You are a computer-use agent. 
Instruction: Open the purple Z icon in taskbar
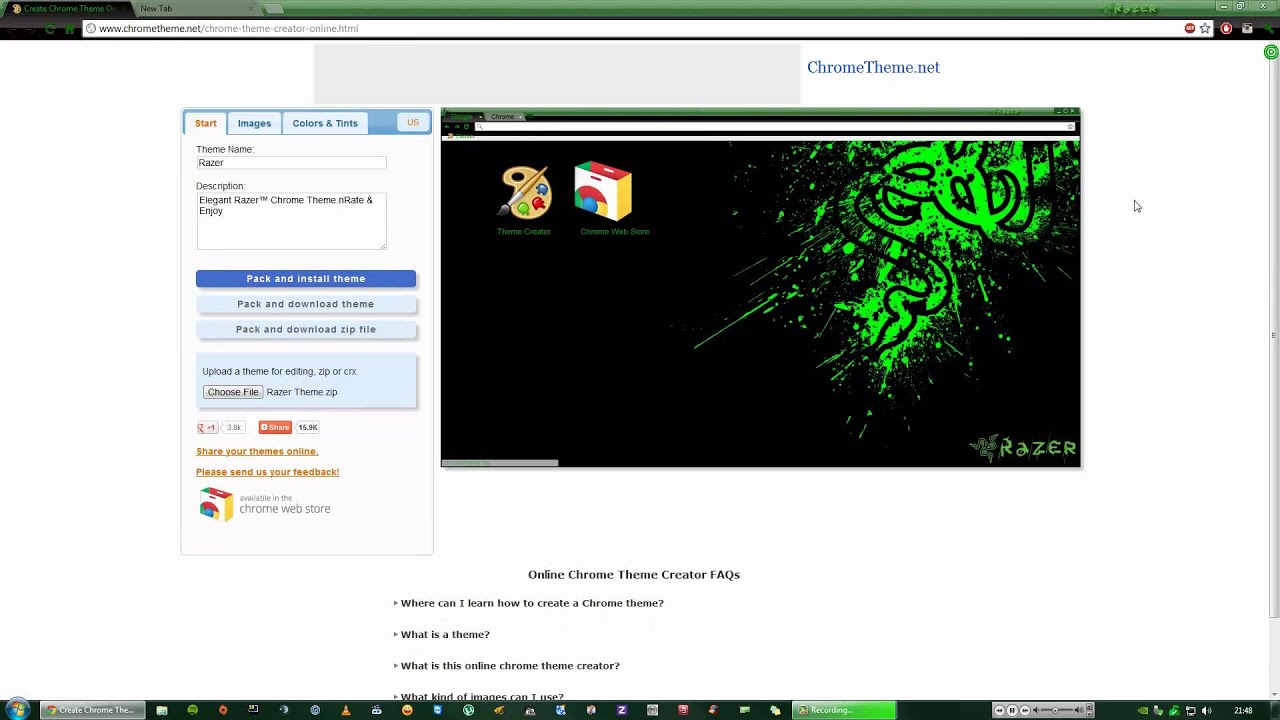click(x=621, y=710)
